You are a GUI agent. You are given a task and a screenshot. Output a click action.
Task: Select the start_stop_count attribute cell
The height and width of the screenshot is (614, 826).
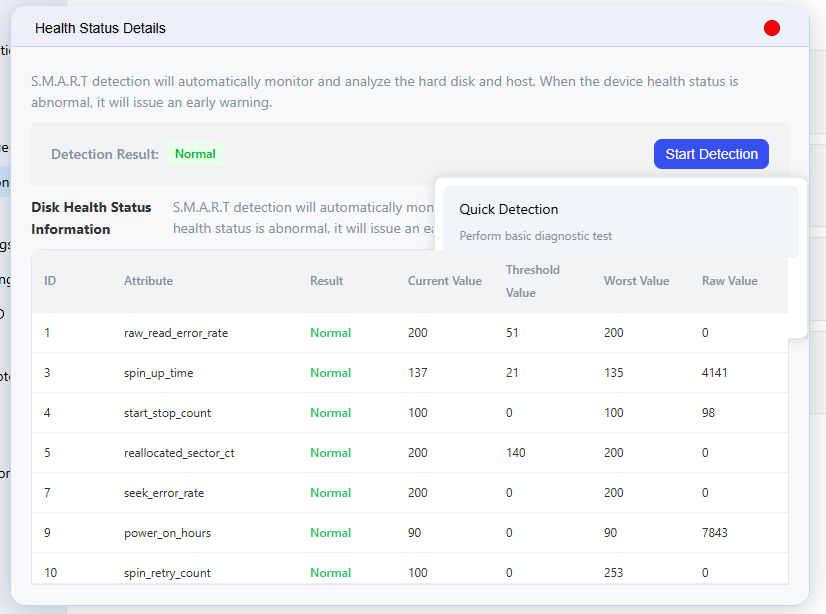click(168, 413)
